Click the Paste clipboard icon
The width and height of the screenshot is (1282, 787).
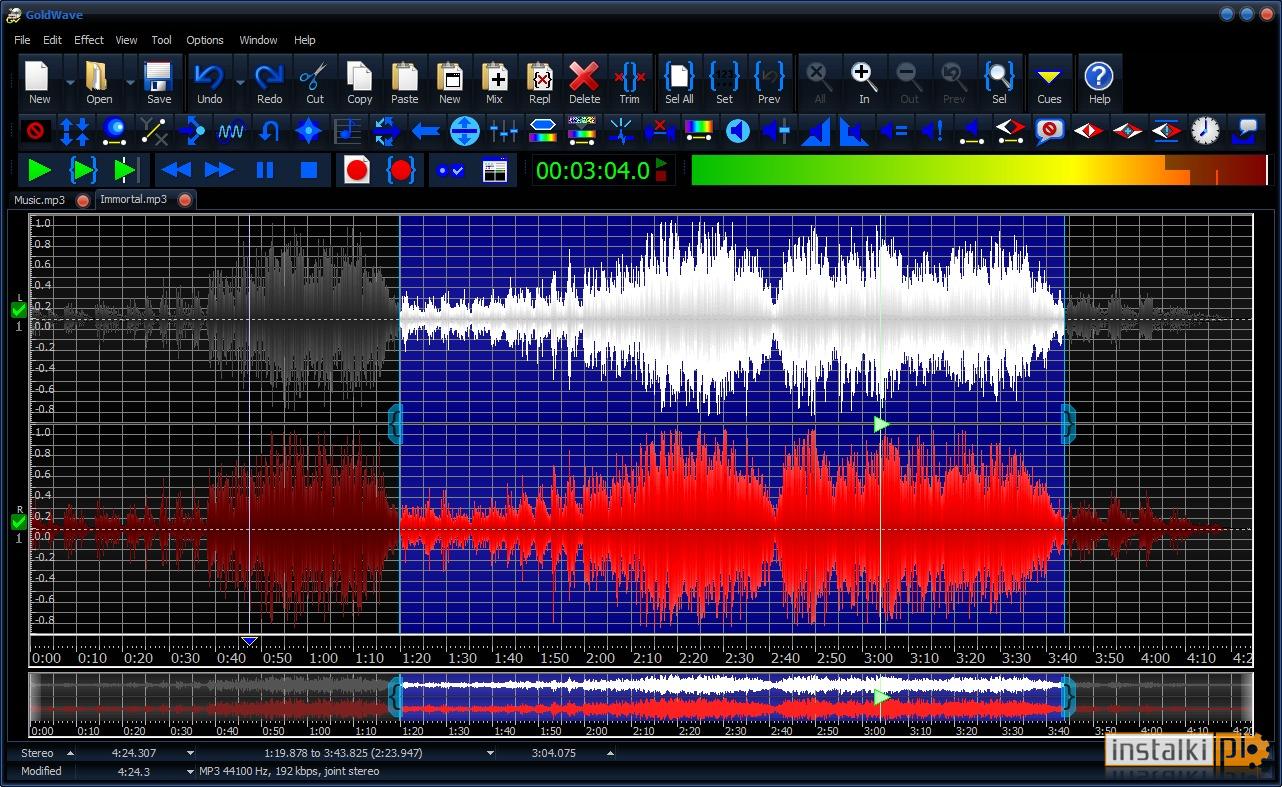(404, 82)
